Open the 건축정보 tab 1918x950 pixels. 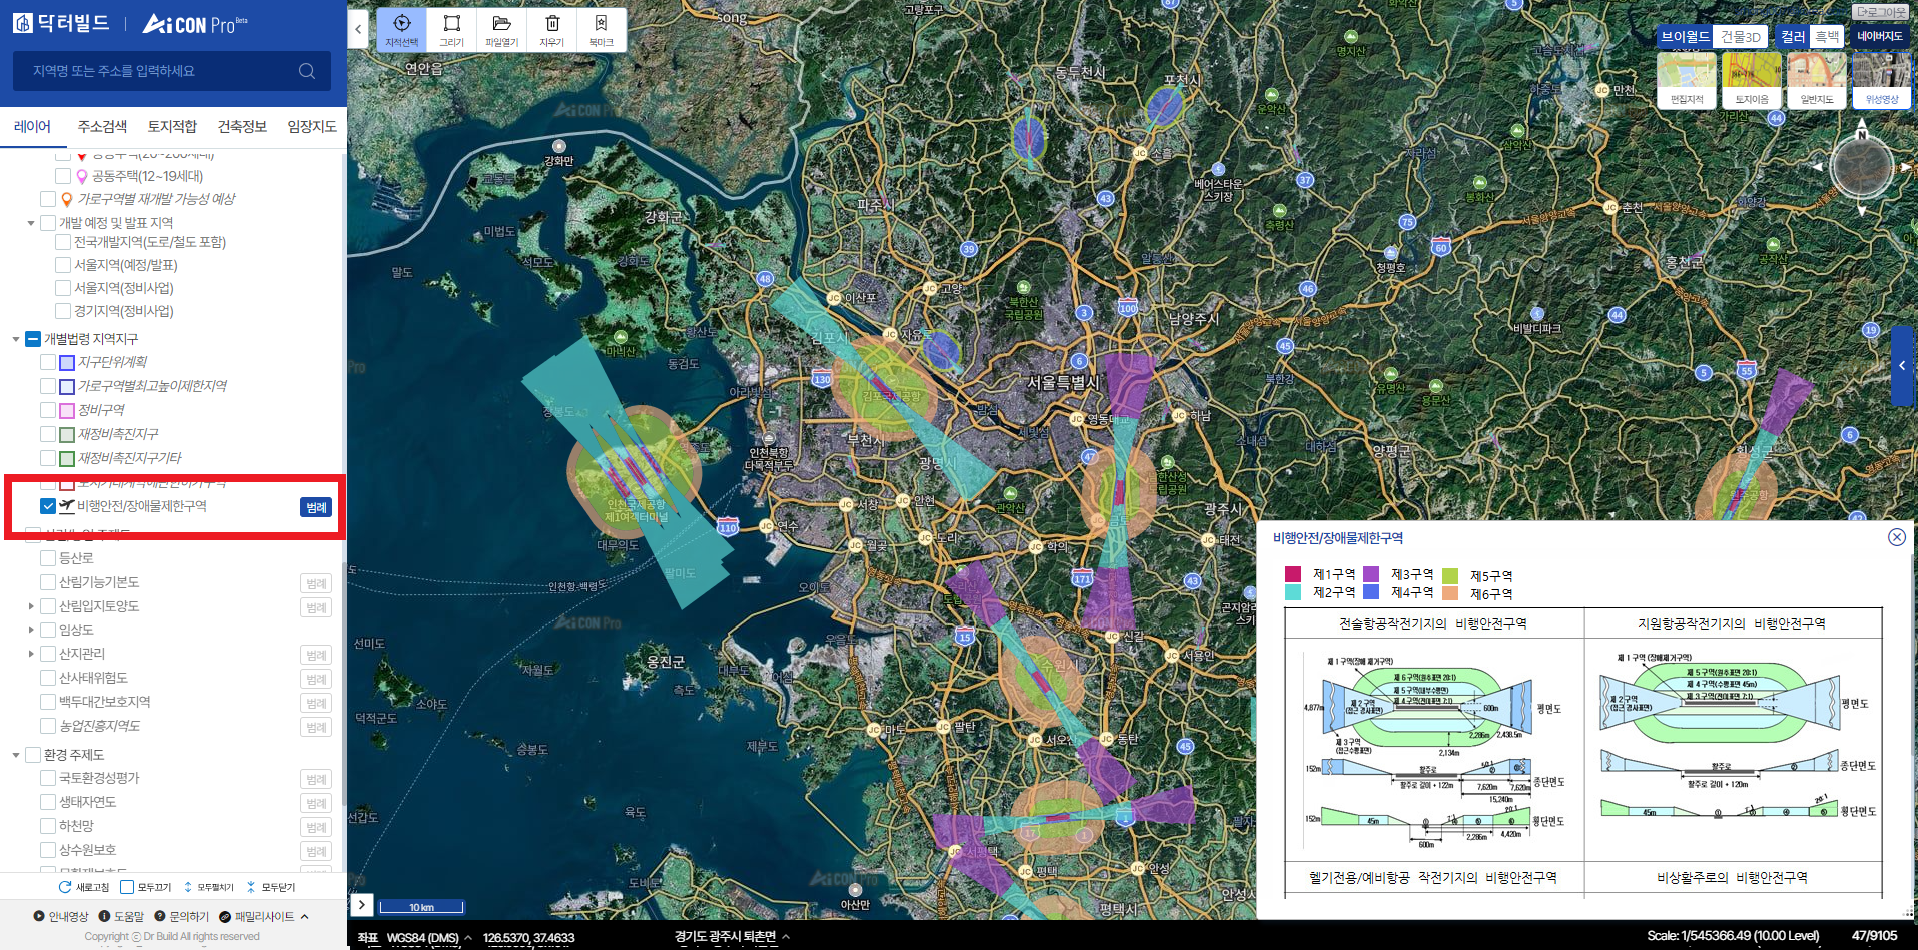click(x=242, y=126)
